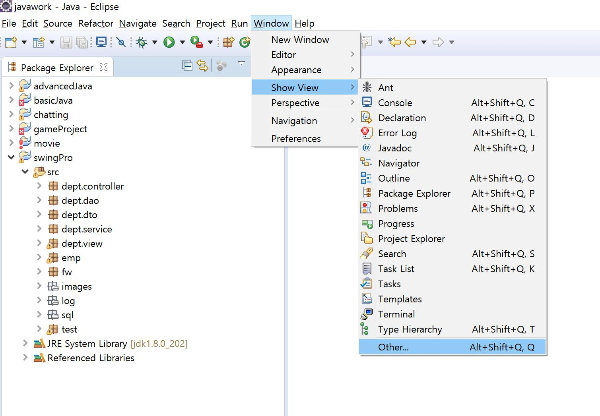Click the New Java Package icon
This screenshot has height=416, width=600.
point(228,42)
